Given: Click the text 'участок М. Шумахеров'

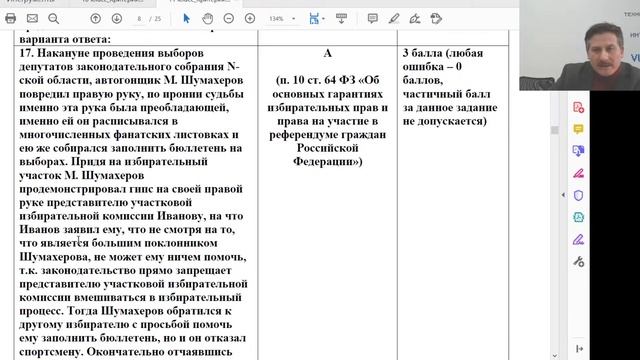Looking at the screenshot, I should click(x=82, y=176).
